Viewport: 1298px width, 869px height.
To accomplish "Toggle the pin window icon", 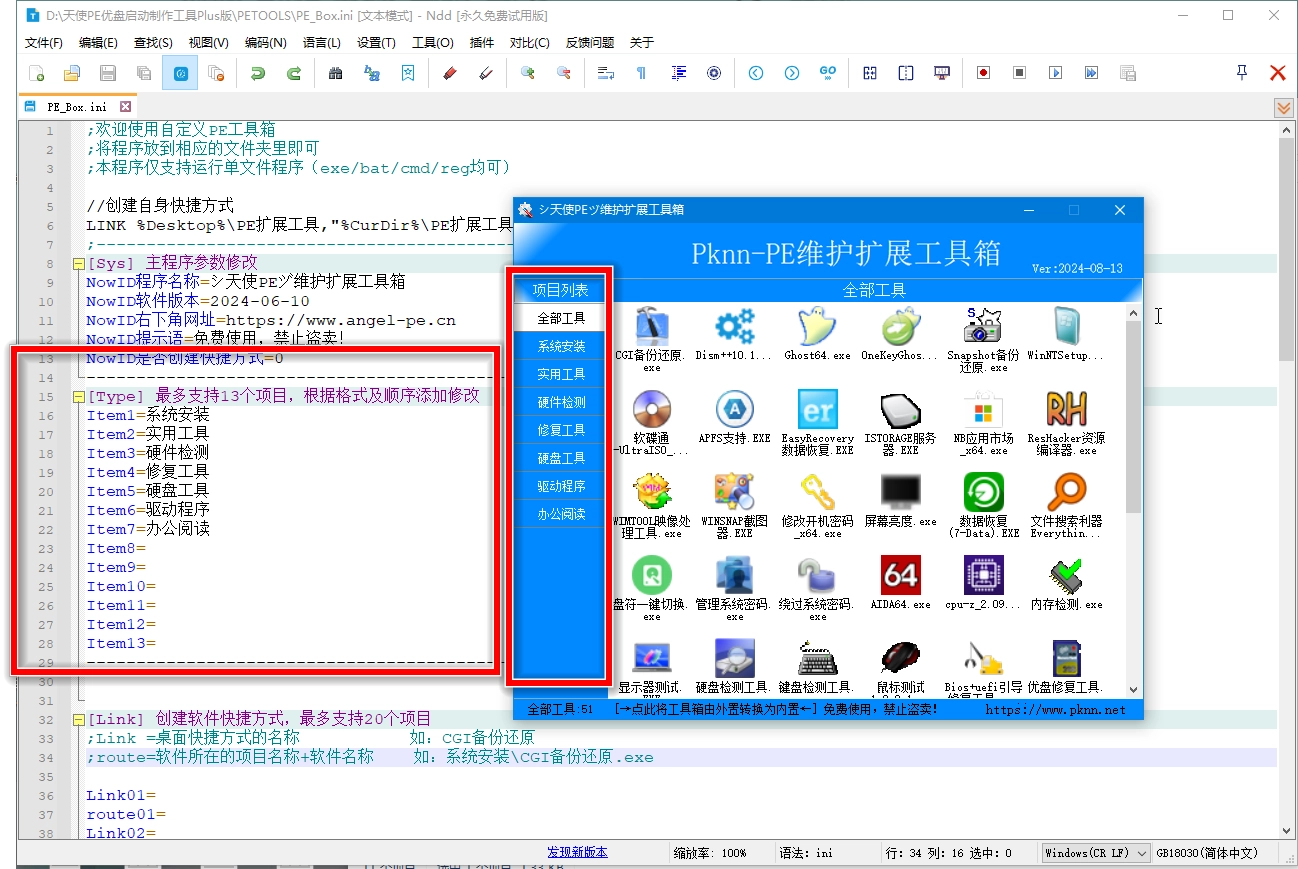I will [x=1242, y=73].
